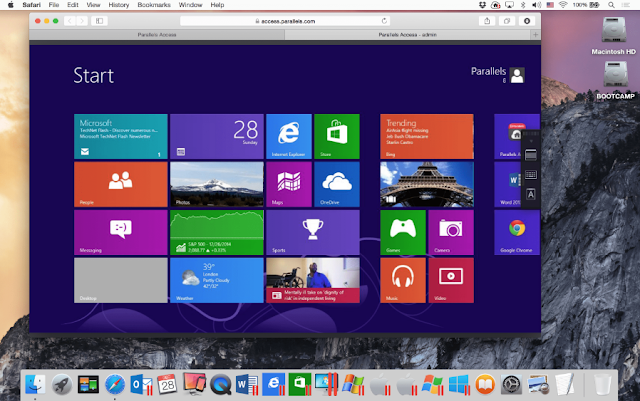This screenshot has width=640, height=401.
Task: Open the Trash in the Dock
Action: [x=602, y=384]
